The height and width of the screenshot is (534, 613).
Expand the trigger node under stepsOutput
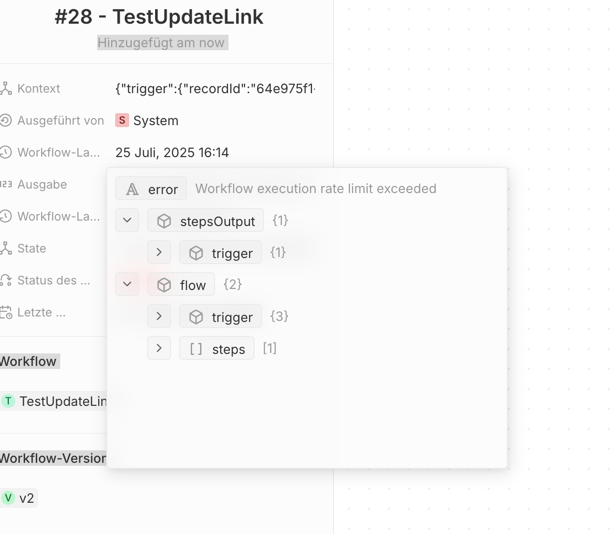point(159,252)
